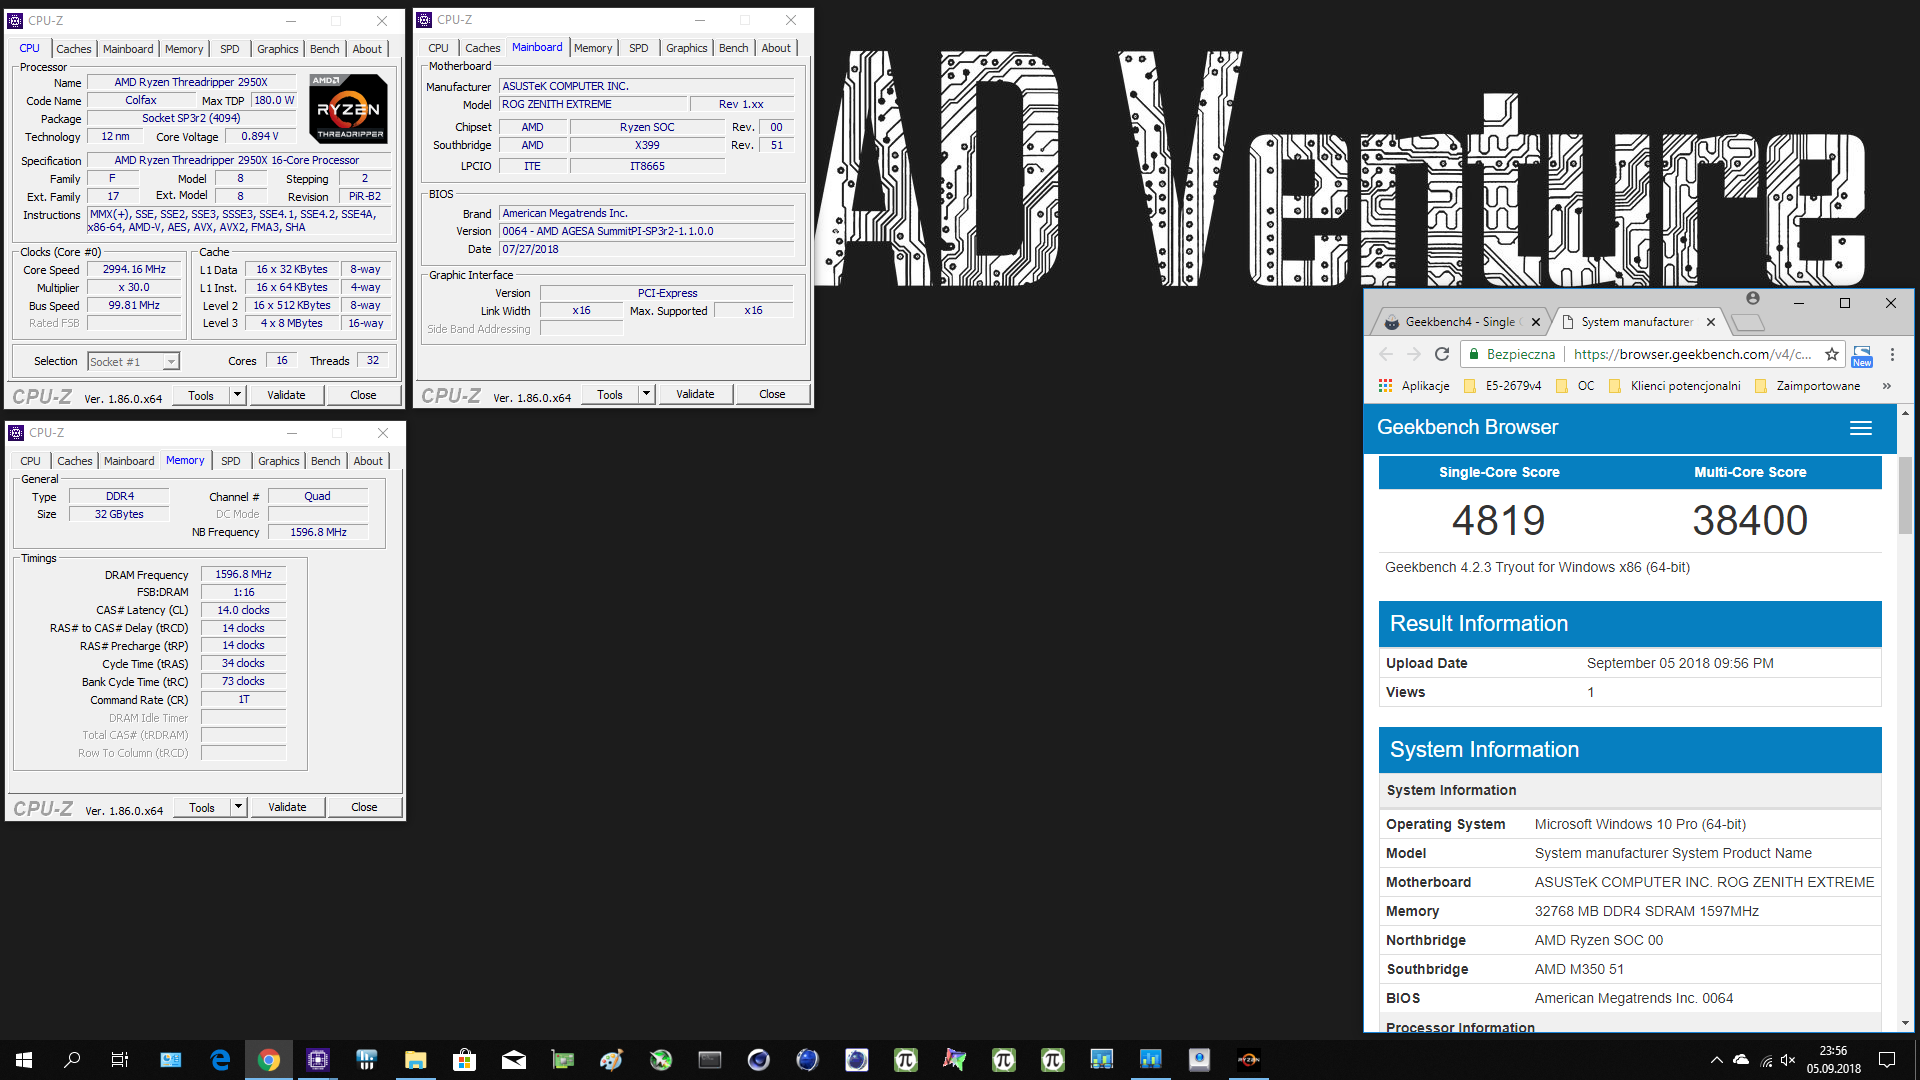Open Microsoft Store from the taskbar
The height and width of the screenshot is (1080, 1920).
(x=464, y=1060)
